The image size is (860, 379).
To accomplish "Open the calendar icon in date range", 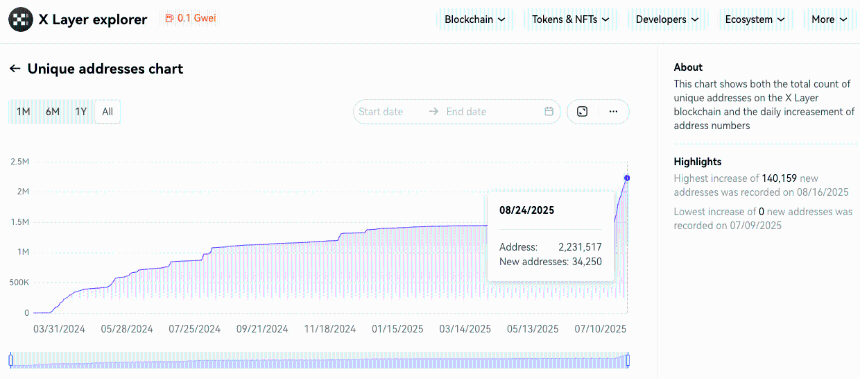I will [548, 111].
